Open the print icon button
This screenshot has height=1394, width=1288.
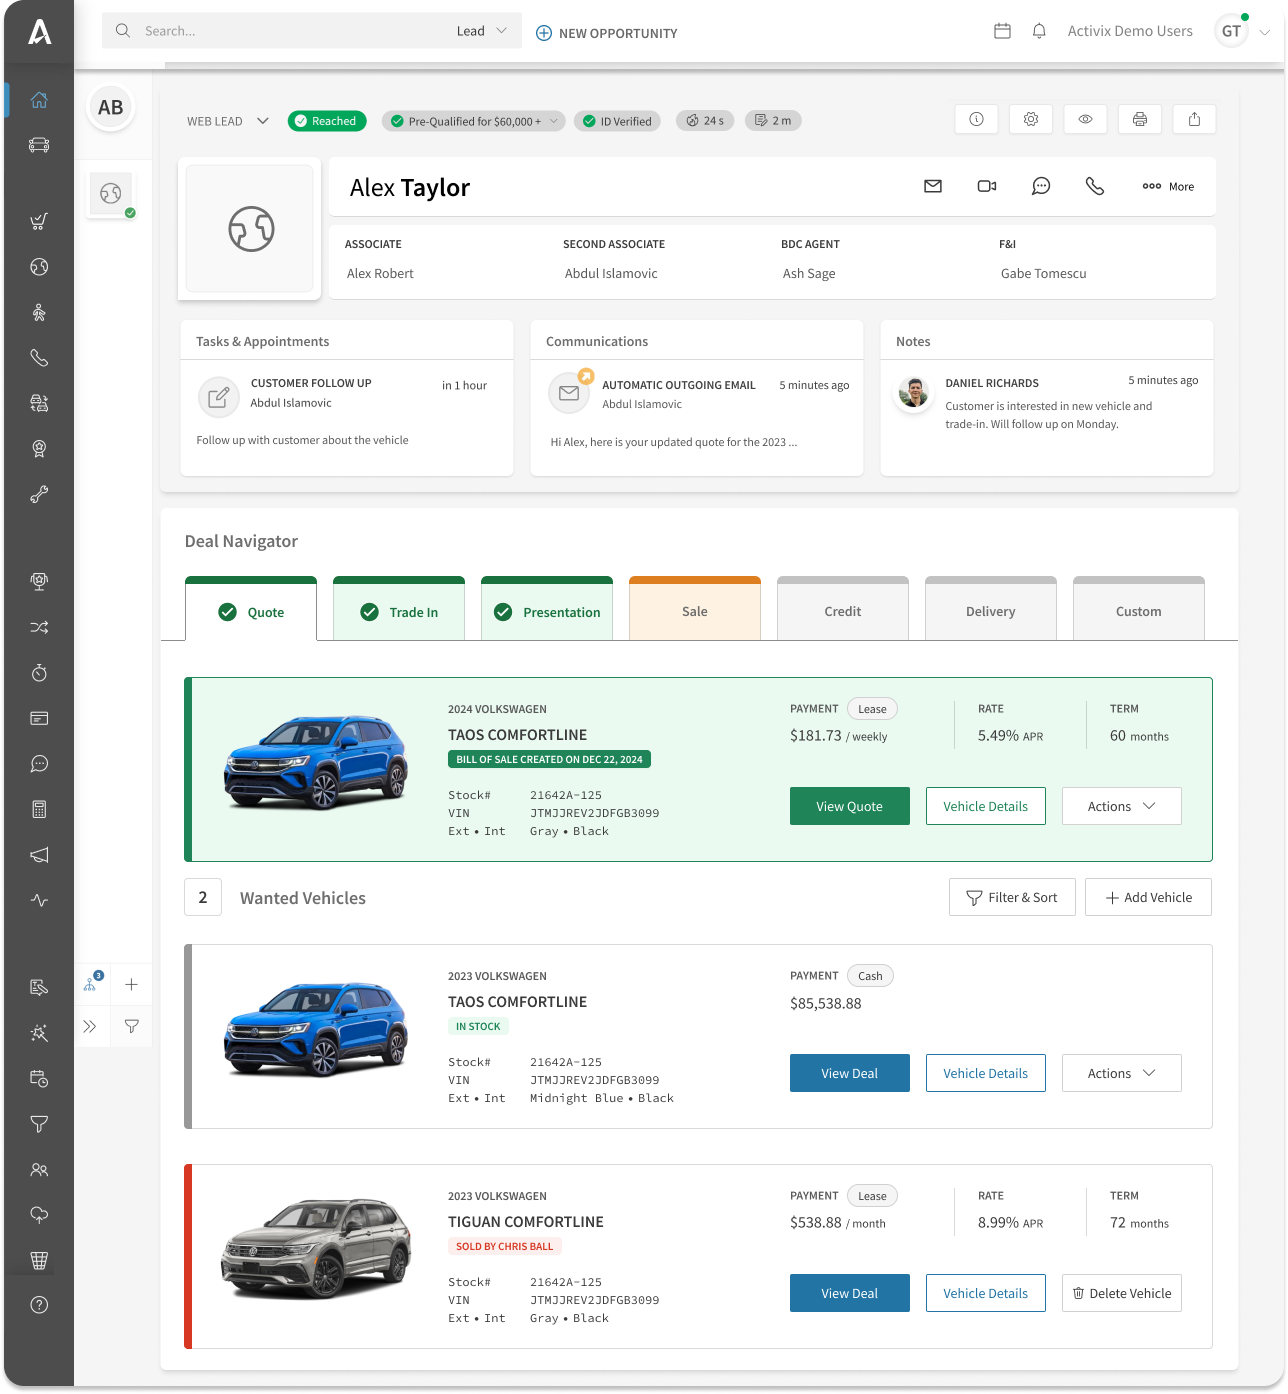tap(1139, 119)
